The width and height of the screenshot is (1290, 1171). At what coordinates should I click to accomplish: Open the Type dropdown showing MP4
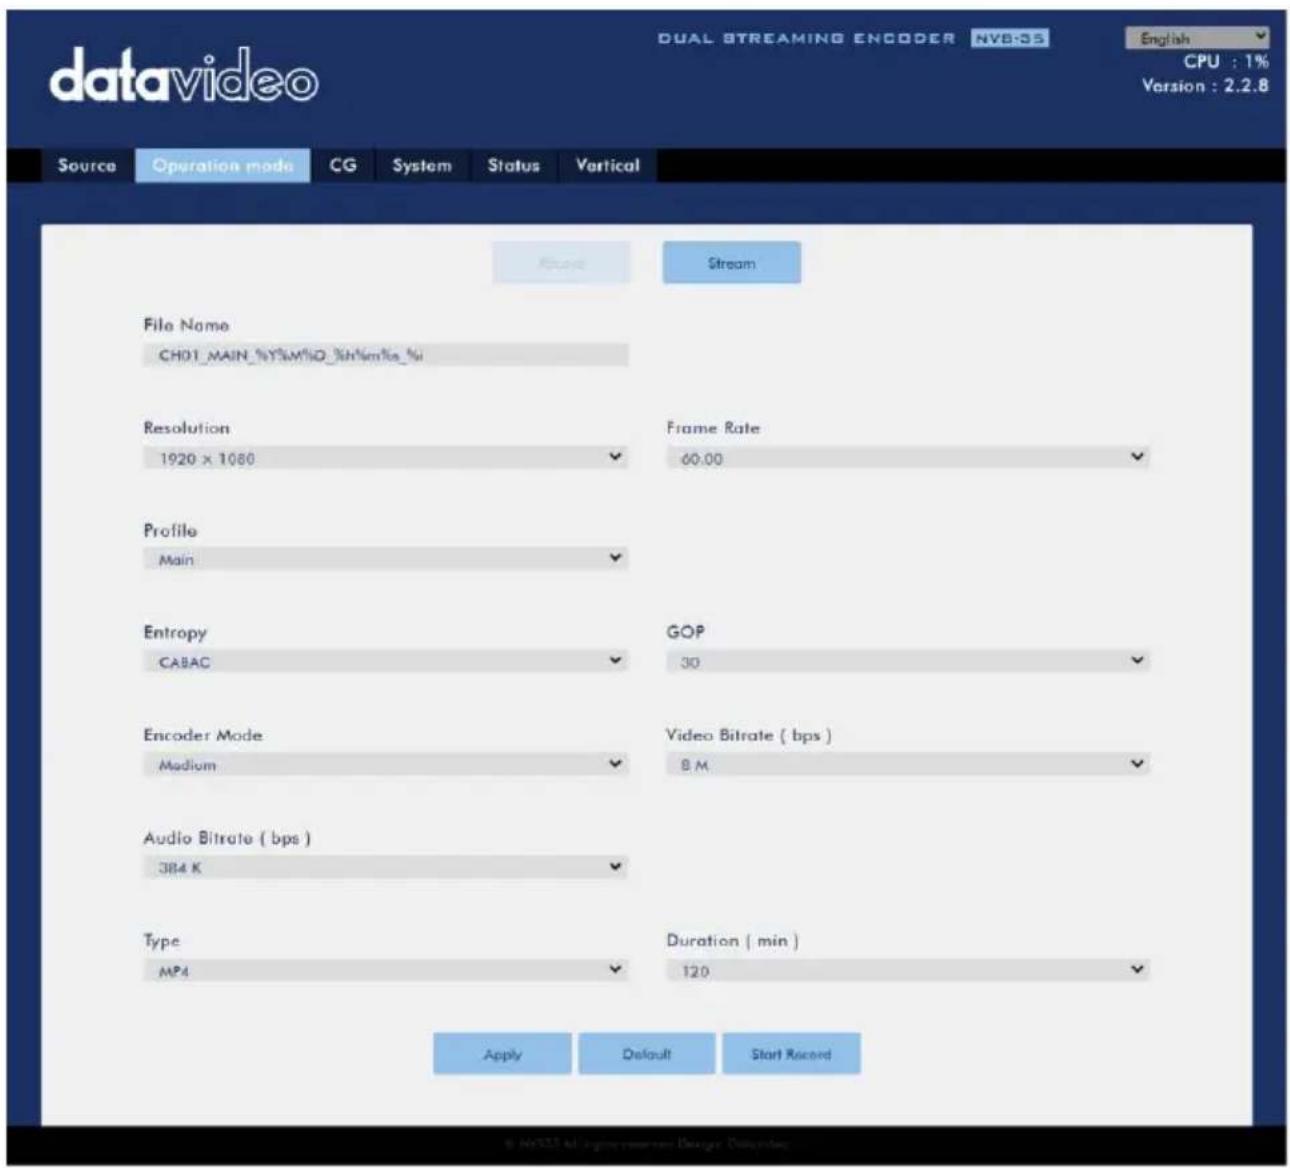click(x=386, y=970)
